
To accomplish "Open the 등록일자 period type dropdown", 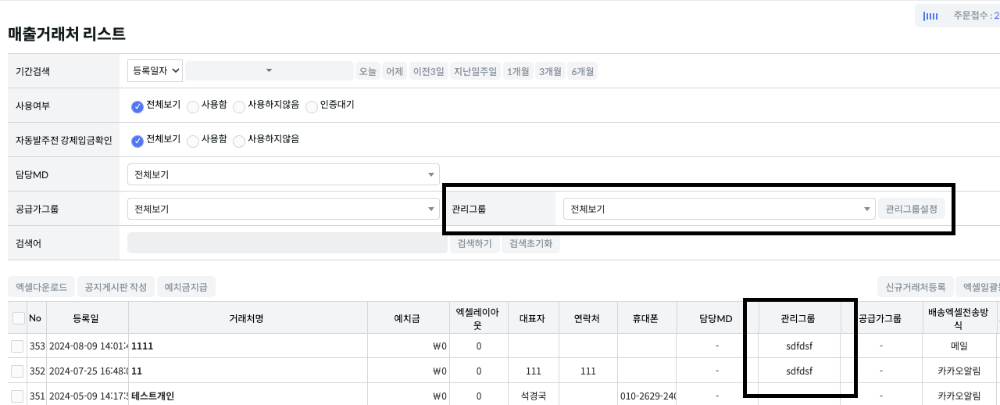I will (x=155, y=71).
